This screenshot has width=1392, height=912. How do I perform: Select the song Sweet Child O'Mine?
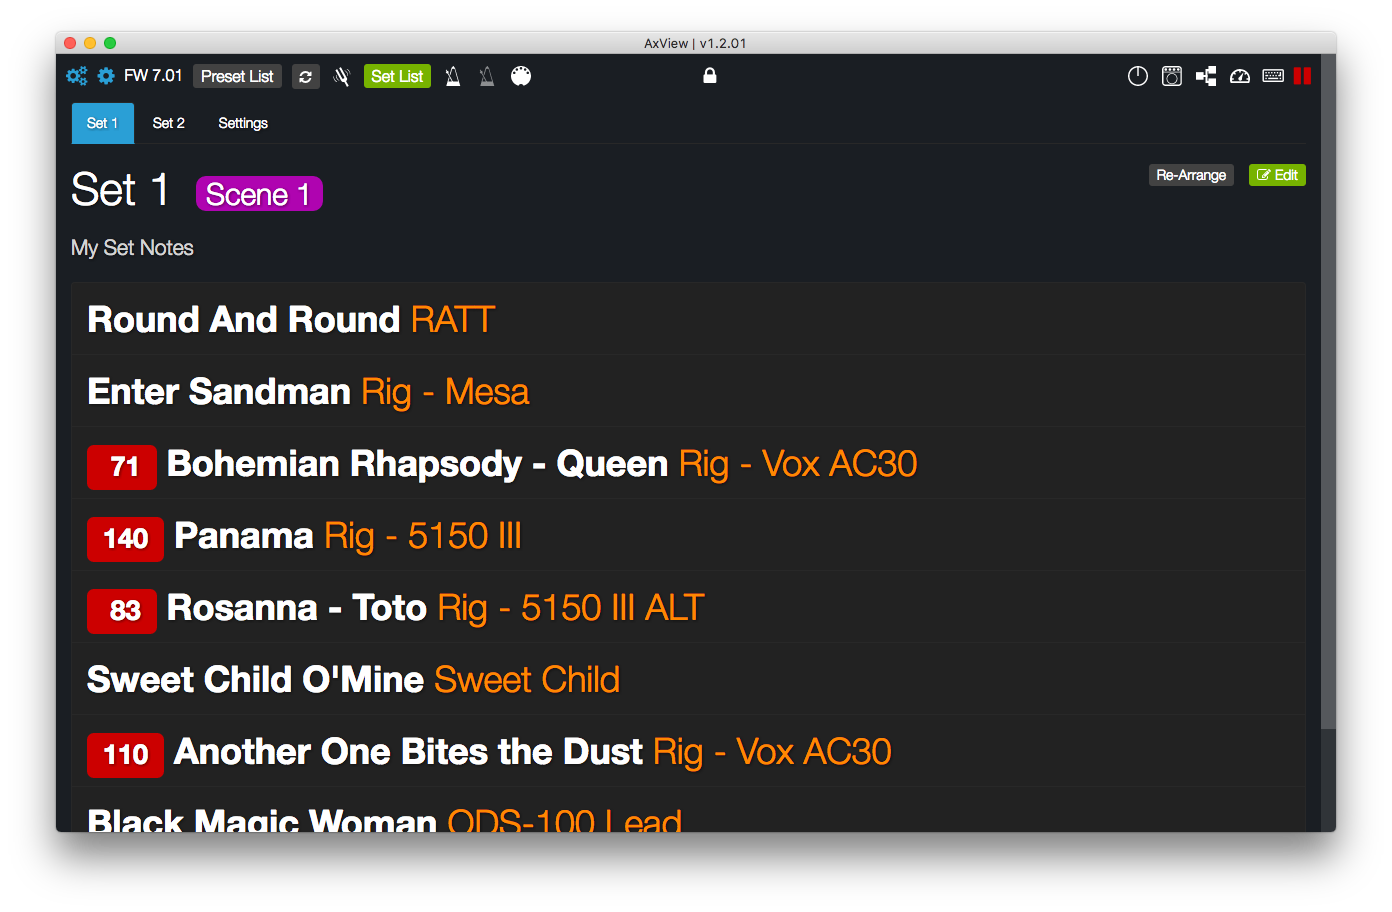pos(256,680)
